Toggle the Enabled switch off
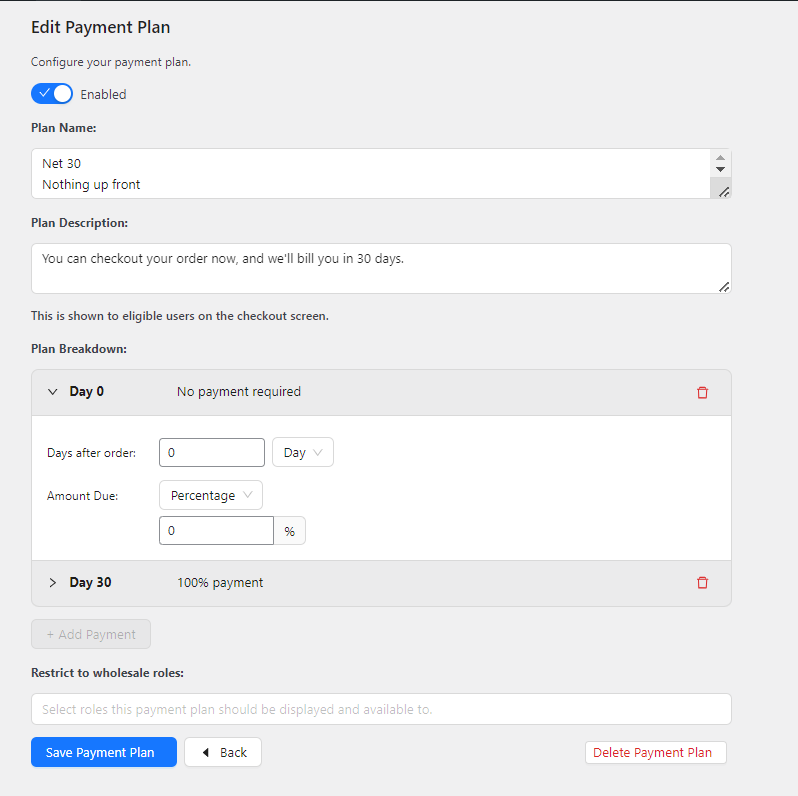Screen dimensions: 798x796 (52, 94)
